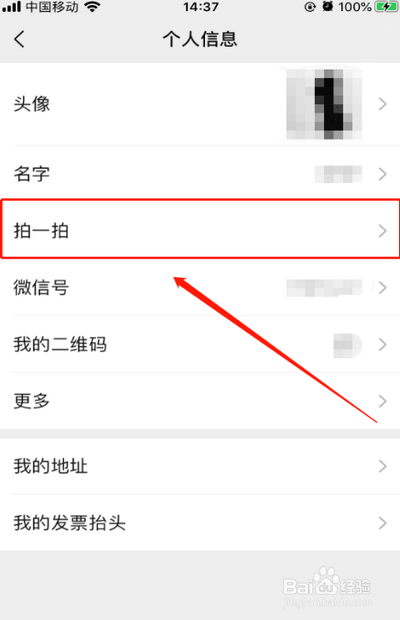Tap the battery charging icon
The height and width of the screenshot is (620, 400).
pyautogui.click(x=386, y=7)
